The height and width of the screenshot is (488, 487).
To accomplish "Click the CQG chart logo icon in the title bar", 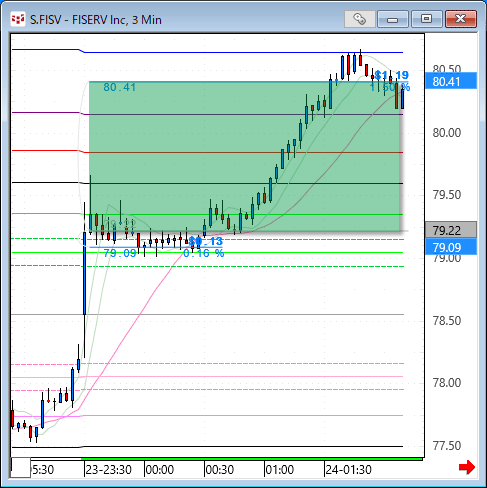I will (18, 20).
